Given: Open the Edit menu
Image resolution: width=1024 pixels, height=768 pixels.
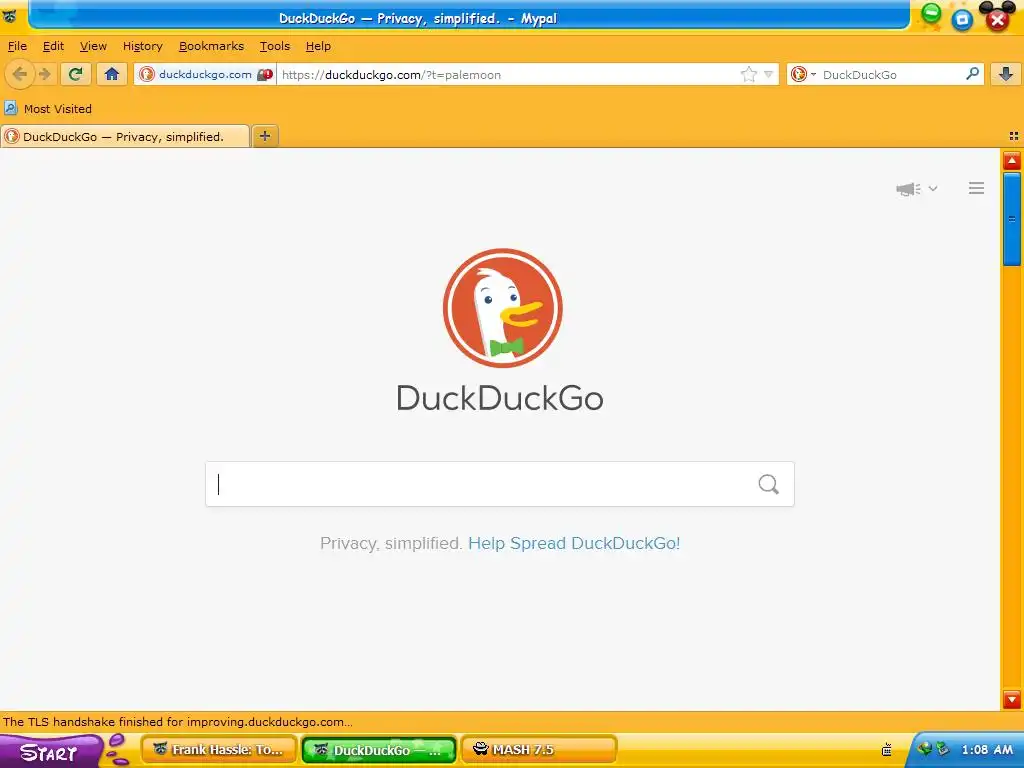Looking at the screenshot, I should coord(53,46).
